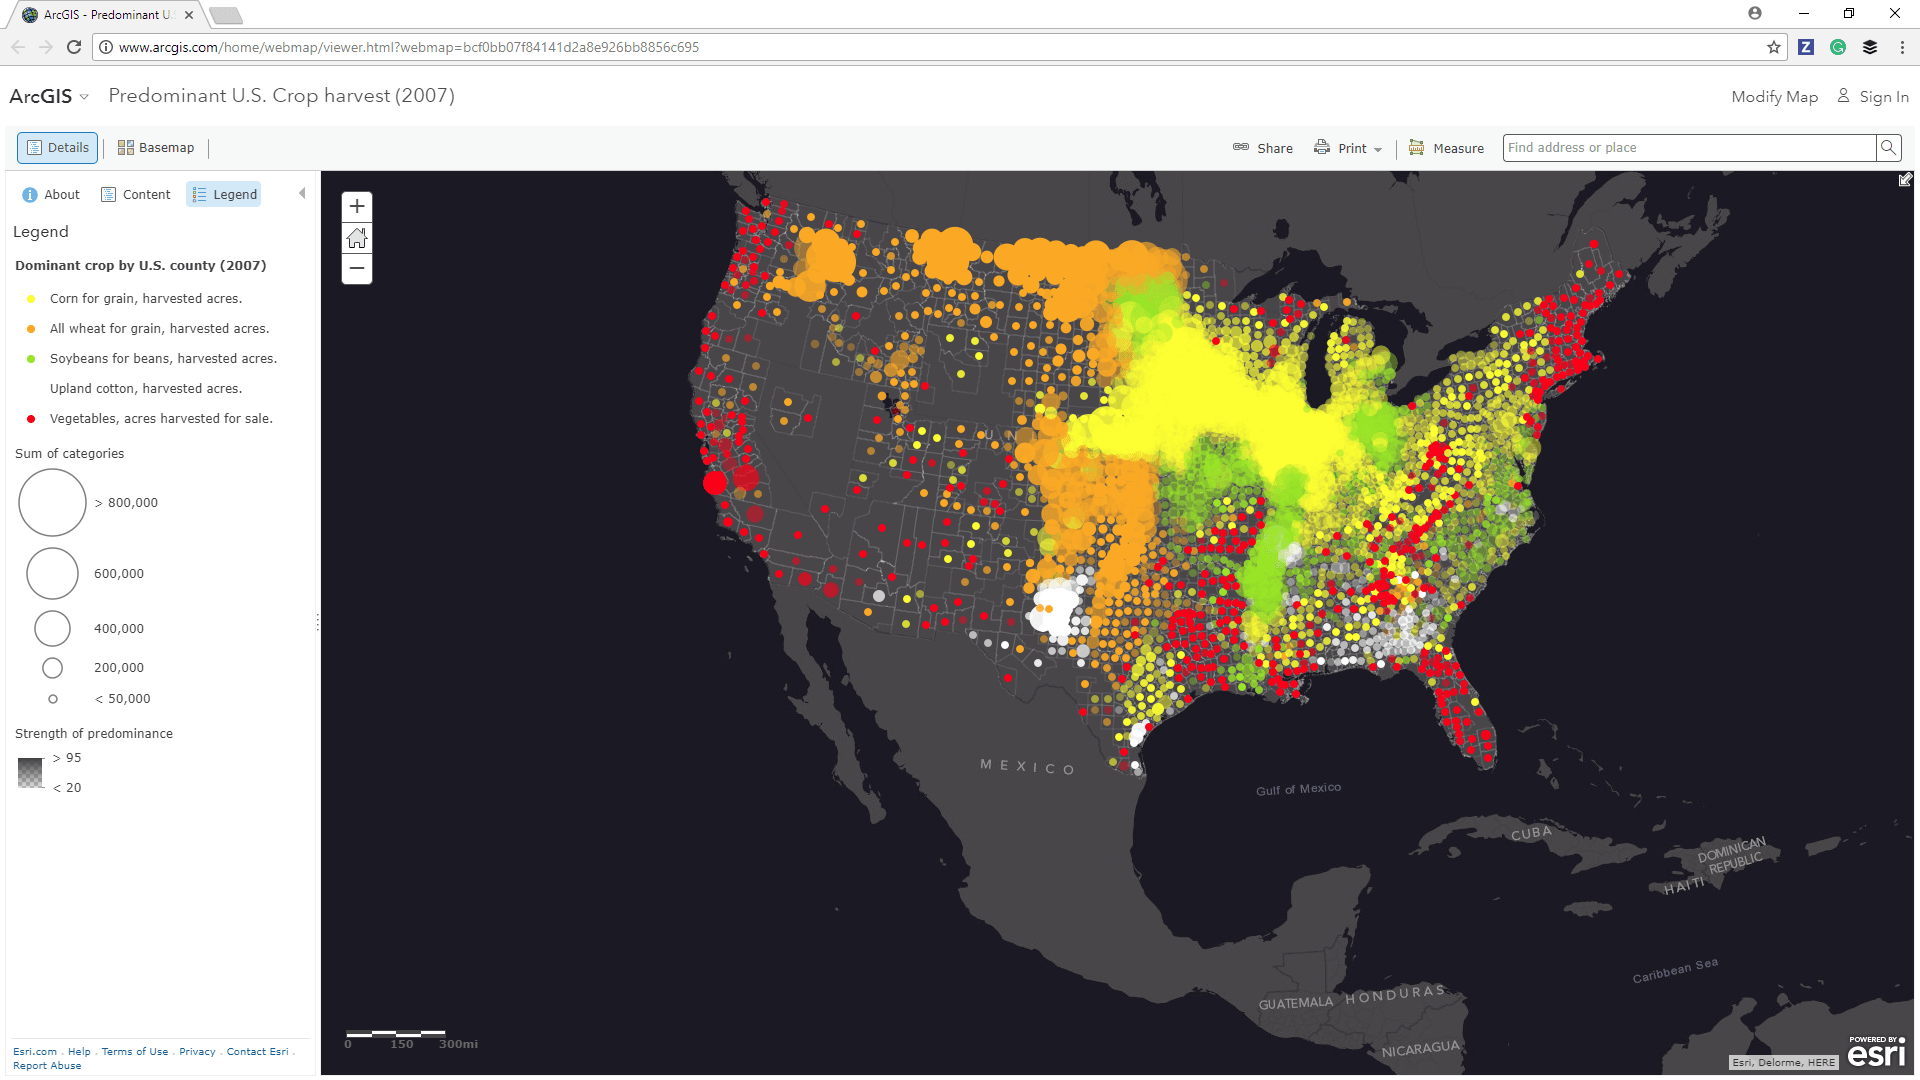The width and height of the screenshot is (1920, 1080).
Task: Switch to the About tab
Action: (51, 195)
